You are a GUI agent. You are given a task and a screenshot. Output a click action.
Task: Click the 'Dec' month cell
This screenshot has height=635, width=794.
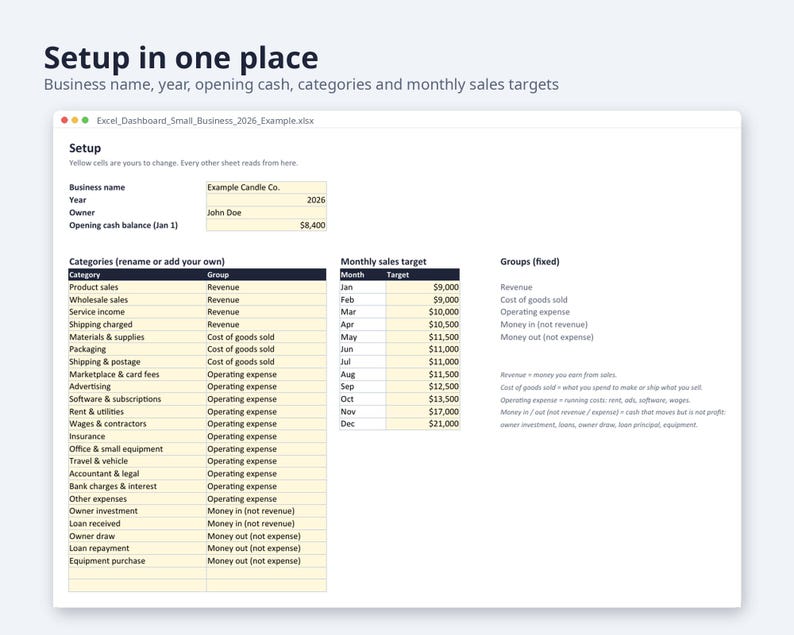coord(363,424)
